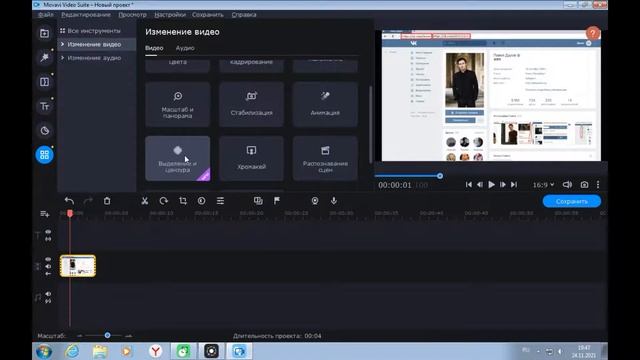Open the Масштаб и панорама tool
640x360 pixels.
pyautogui.click(x=178, y=104)
